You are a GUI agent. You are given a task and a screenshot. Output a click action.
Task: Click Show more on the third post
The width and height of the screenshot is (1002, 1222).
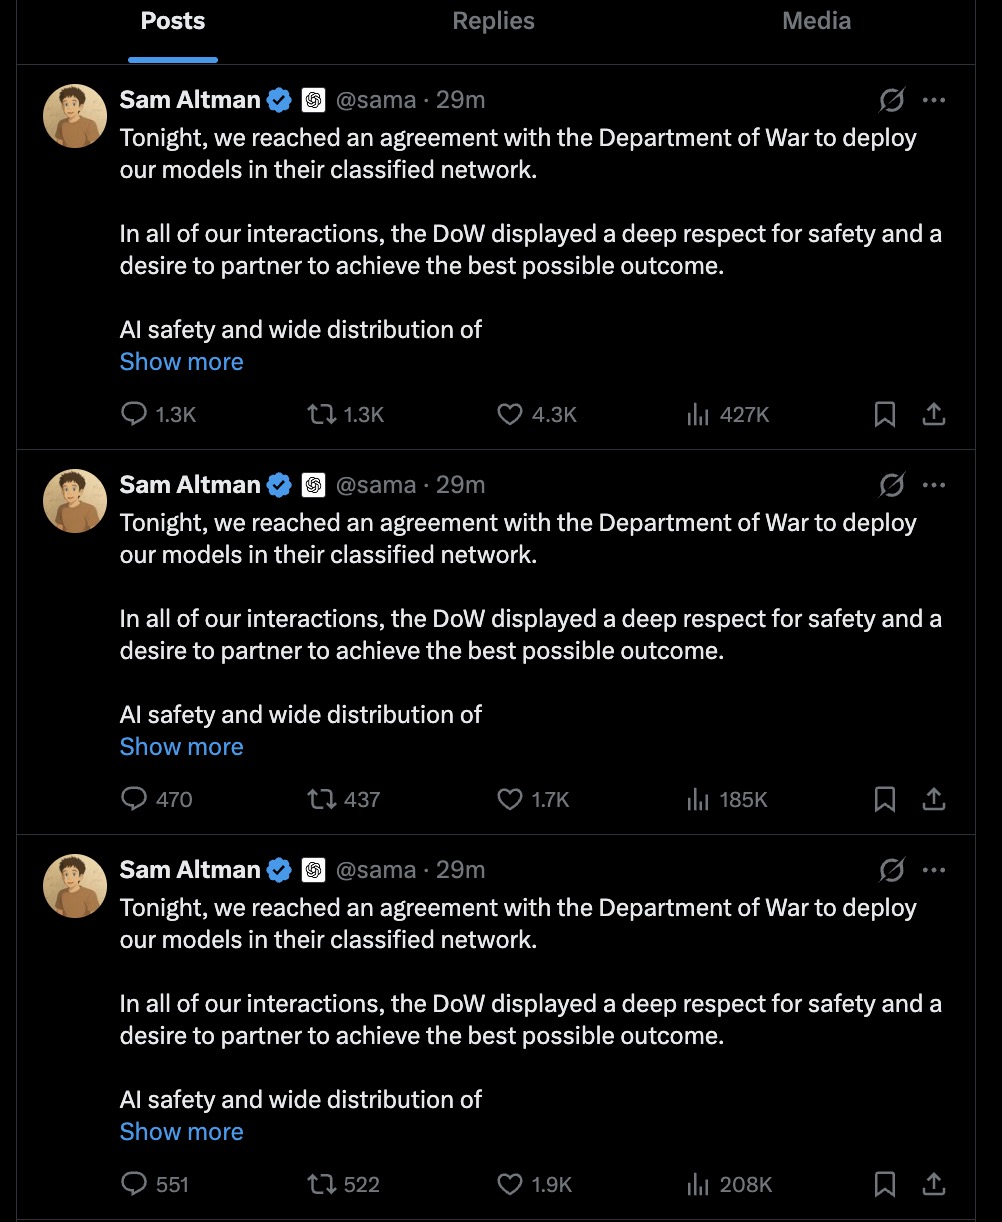click(x=181, y=1132)
